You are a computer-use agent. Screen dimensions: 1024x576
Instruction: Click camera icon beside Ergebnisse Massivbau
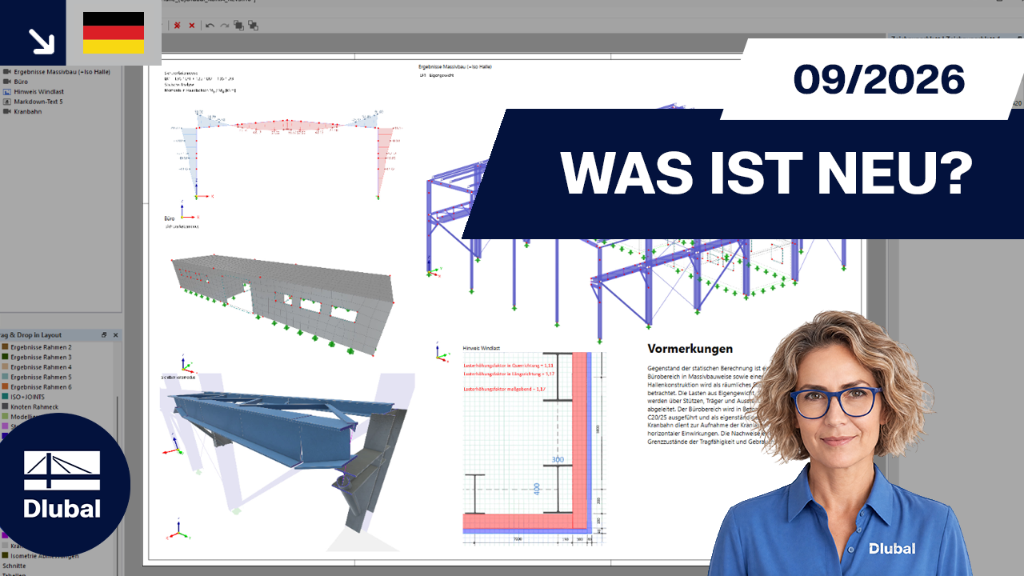[7, 72]
